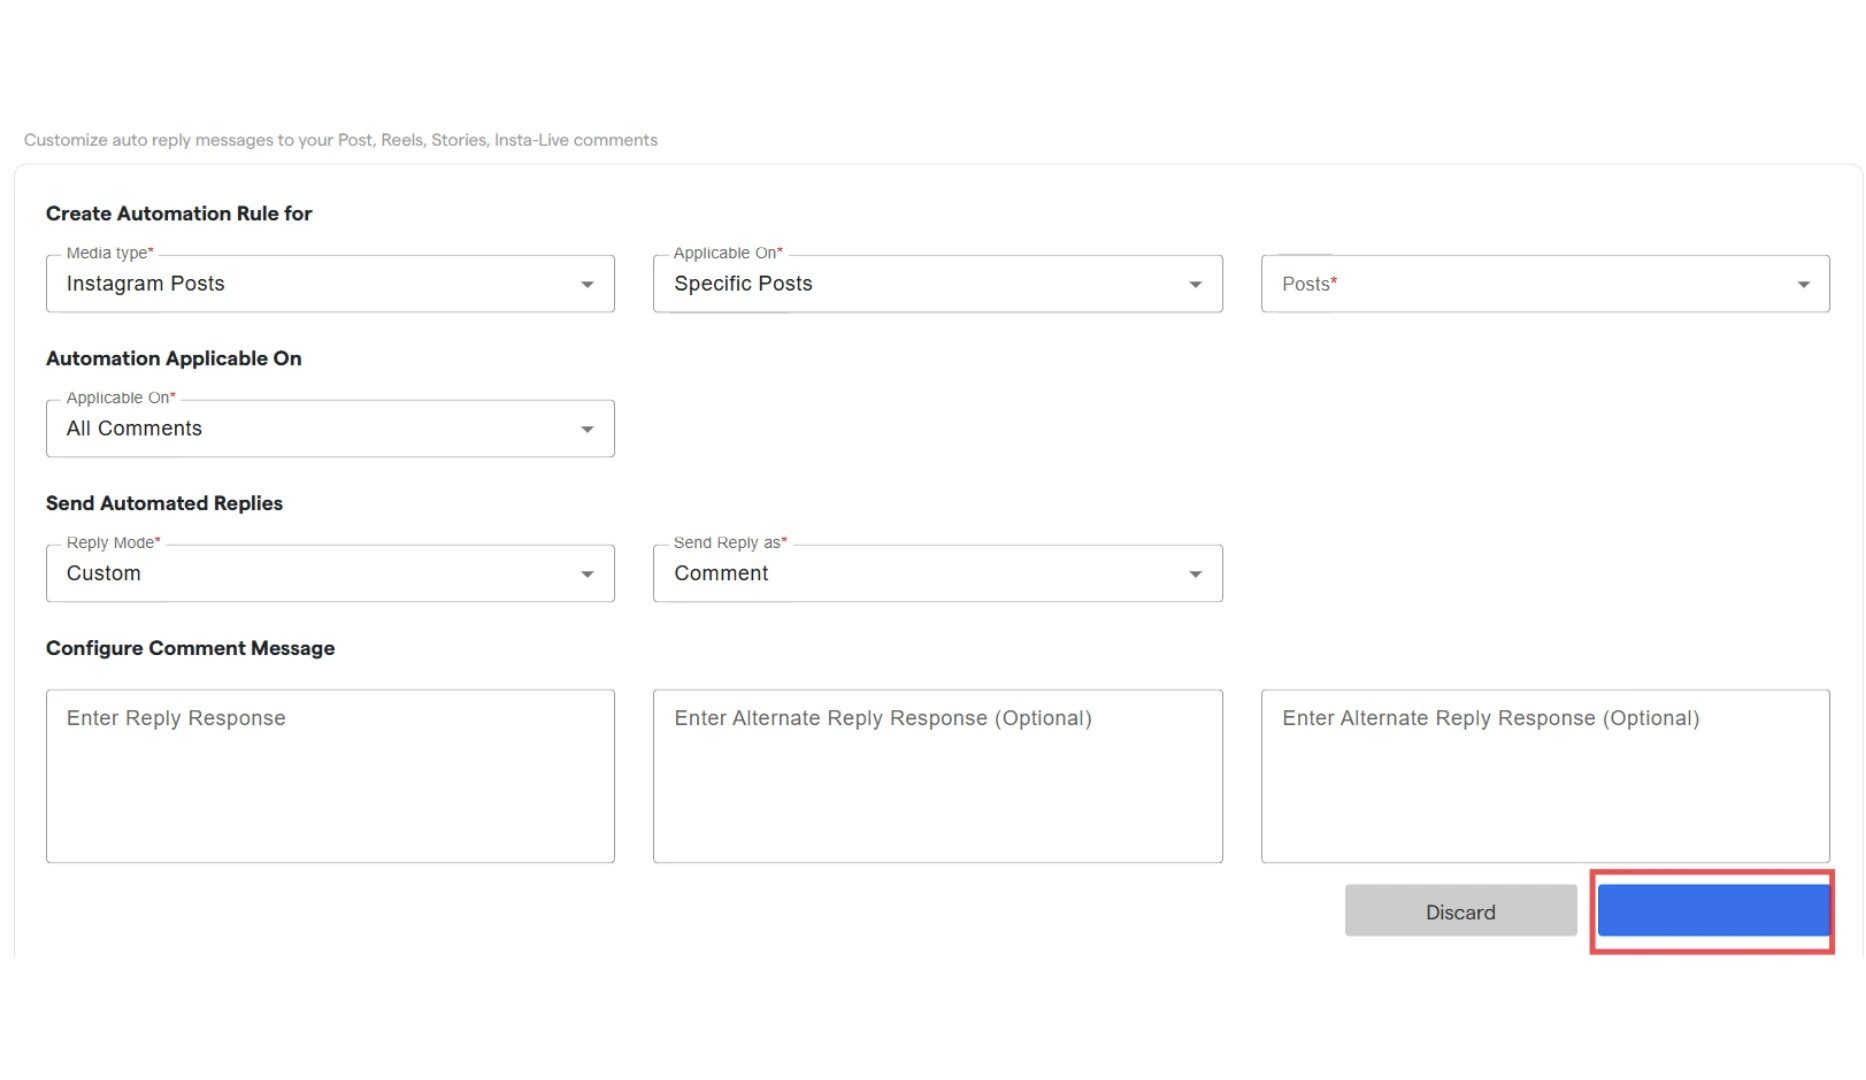Click the Send Automated Replies heading

164,503
